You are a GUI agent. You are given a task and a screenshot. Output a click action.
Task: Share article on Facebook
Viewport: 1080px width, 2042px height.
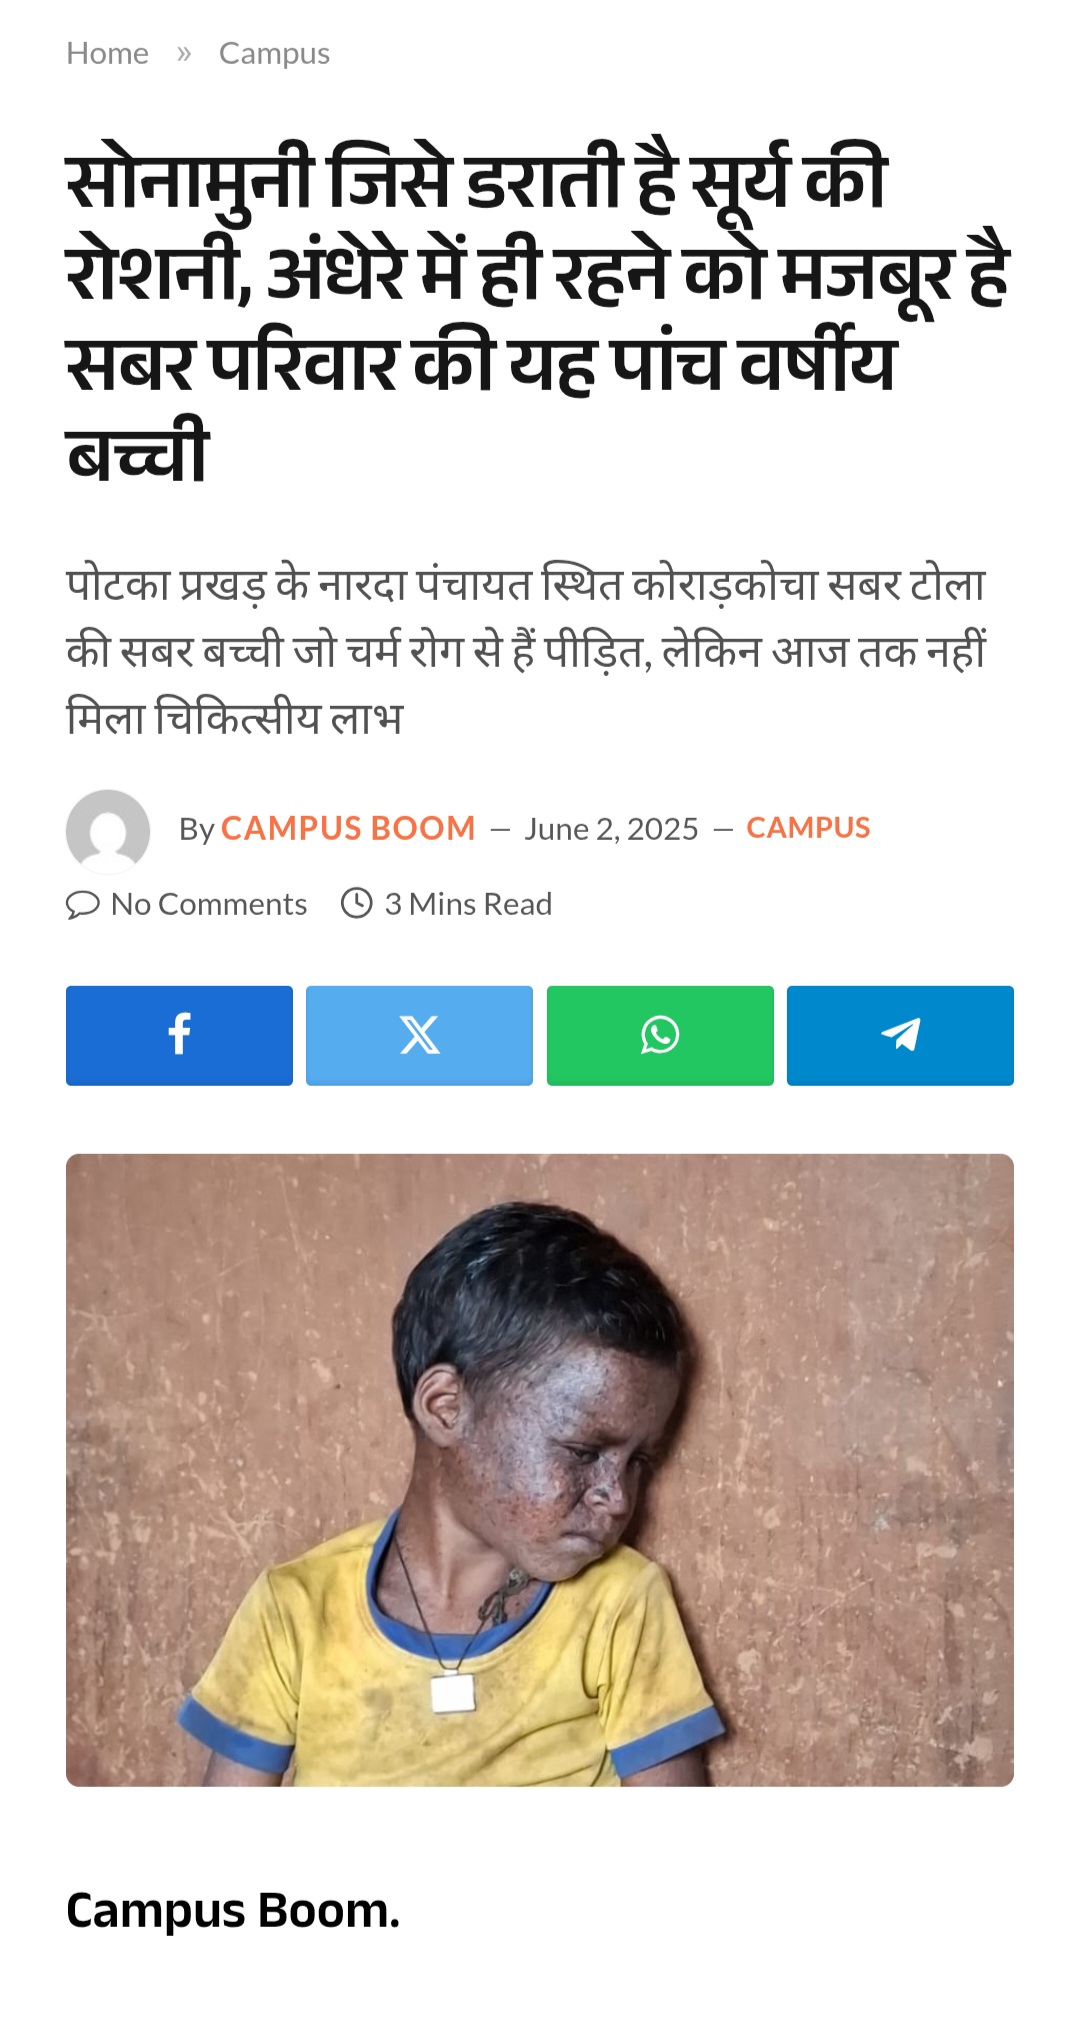(x=179, y=1035)
